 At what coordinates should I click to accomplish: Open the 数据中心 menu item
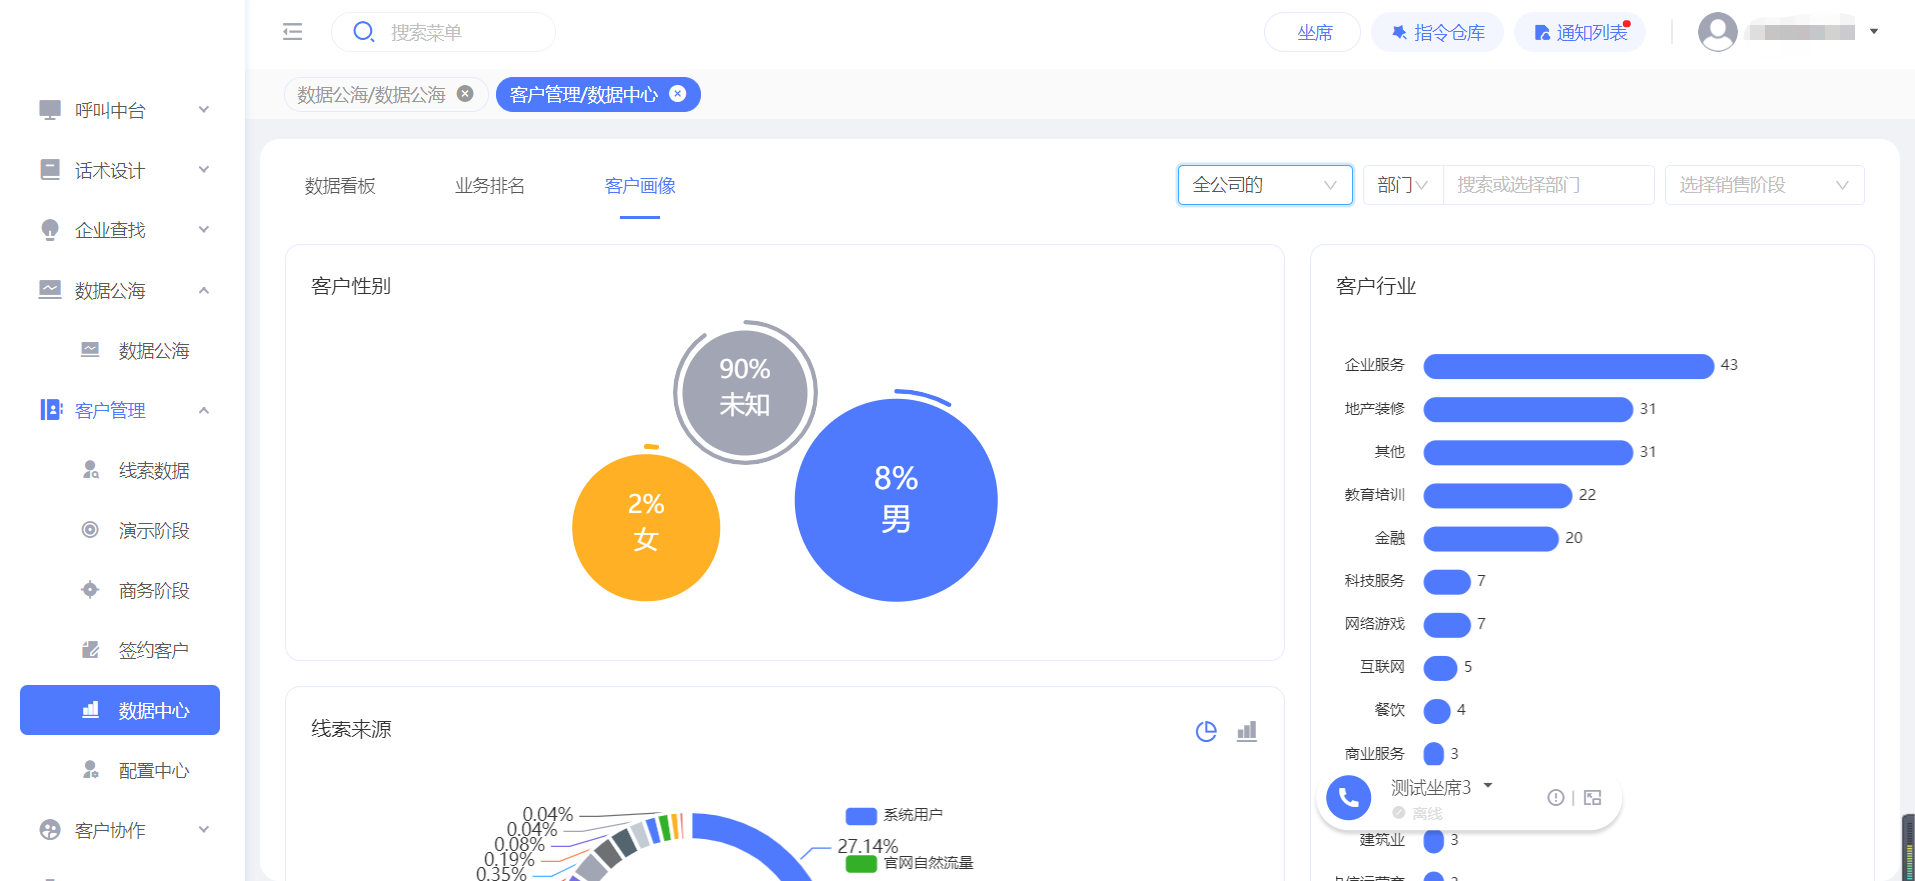pos(120,710)
